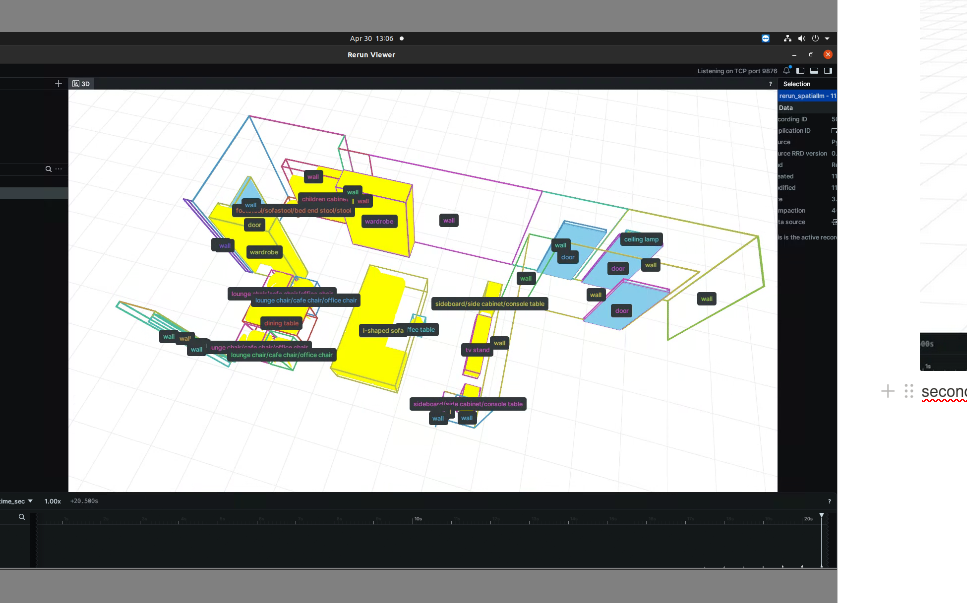Select the door label on the lowest blue panel
The width and height of the screenshot is (967, 603).
(x=622, y=311)
